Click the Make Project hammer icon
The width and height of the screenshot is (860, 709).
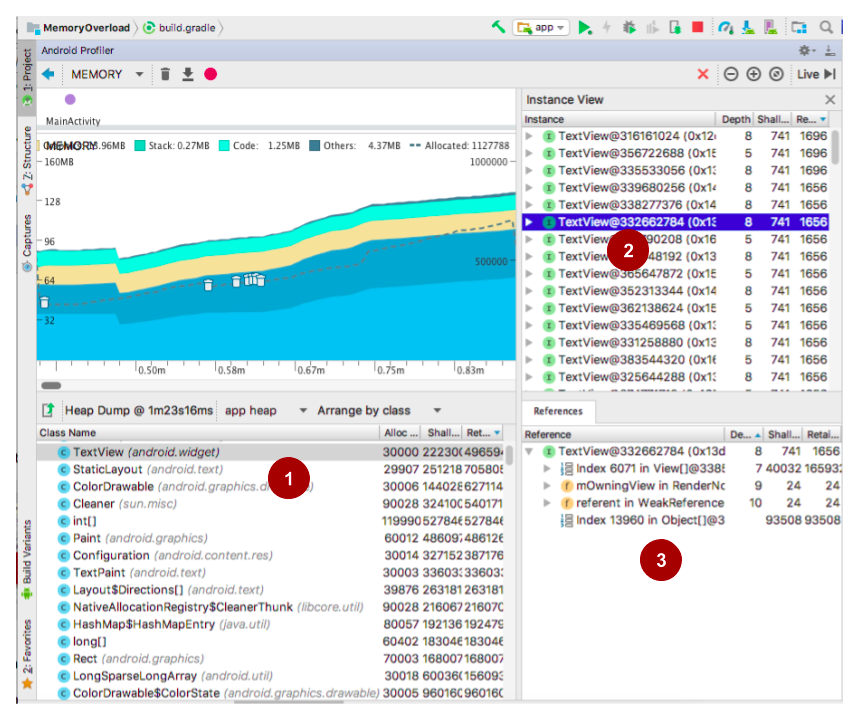(x=498, y=27)
